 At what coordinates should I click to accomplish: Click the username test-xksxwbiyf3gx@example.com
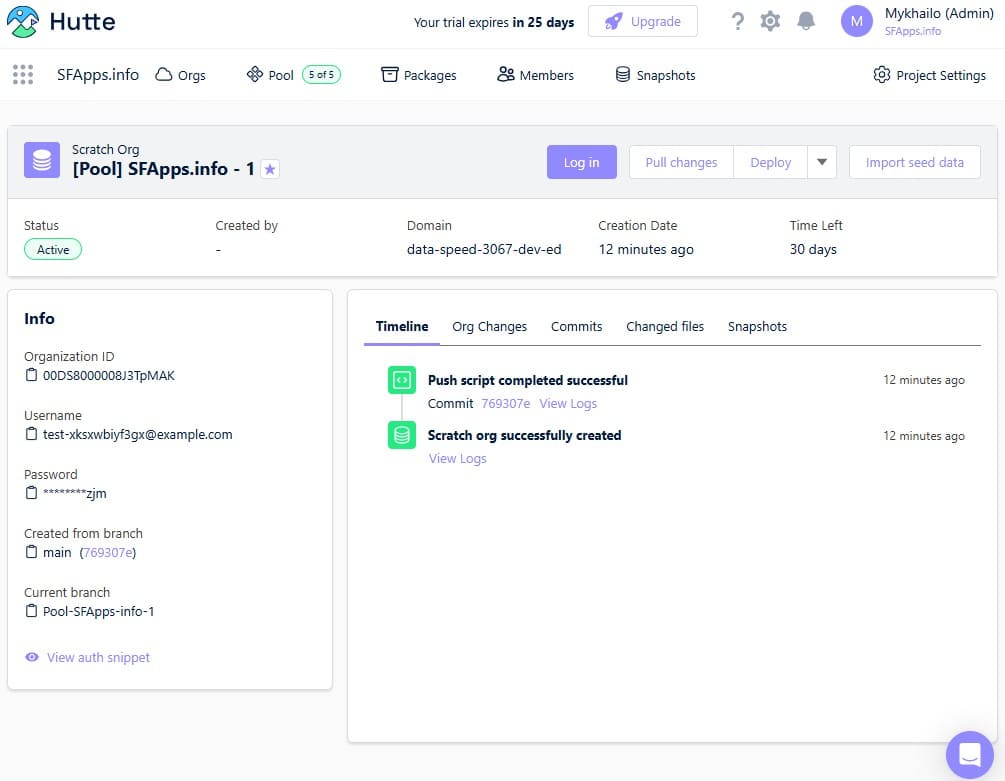pyautogui.click(x=137, y=434)
